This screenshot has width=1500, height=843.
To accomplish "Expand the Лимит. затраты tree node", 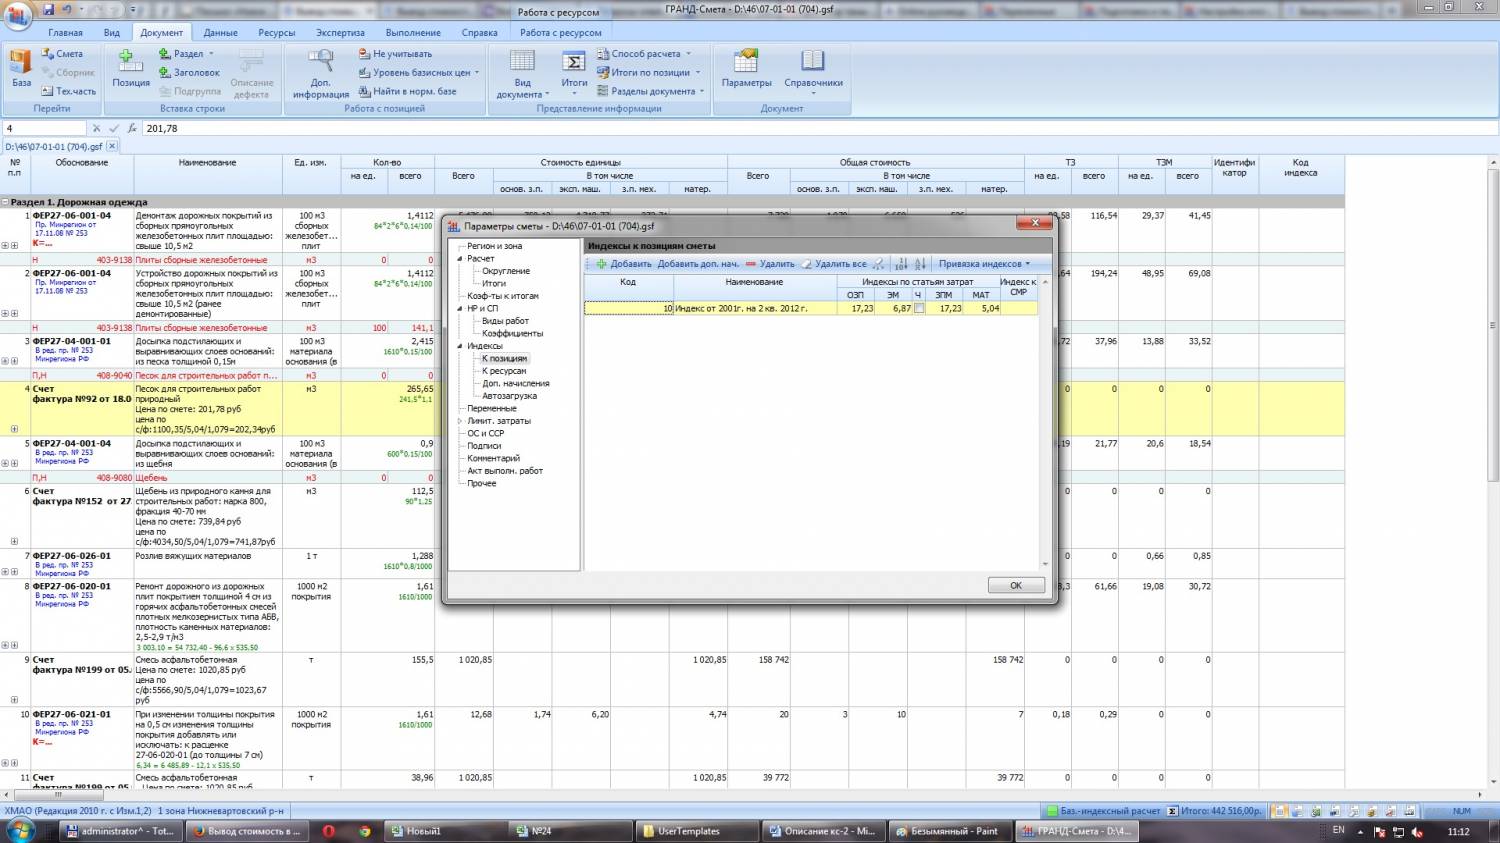I will tap(460, 421).
